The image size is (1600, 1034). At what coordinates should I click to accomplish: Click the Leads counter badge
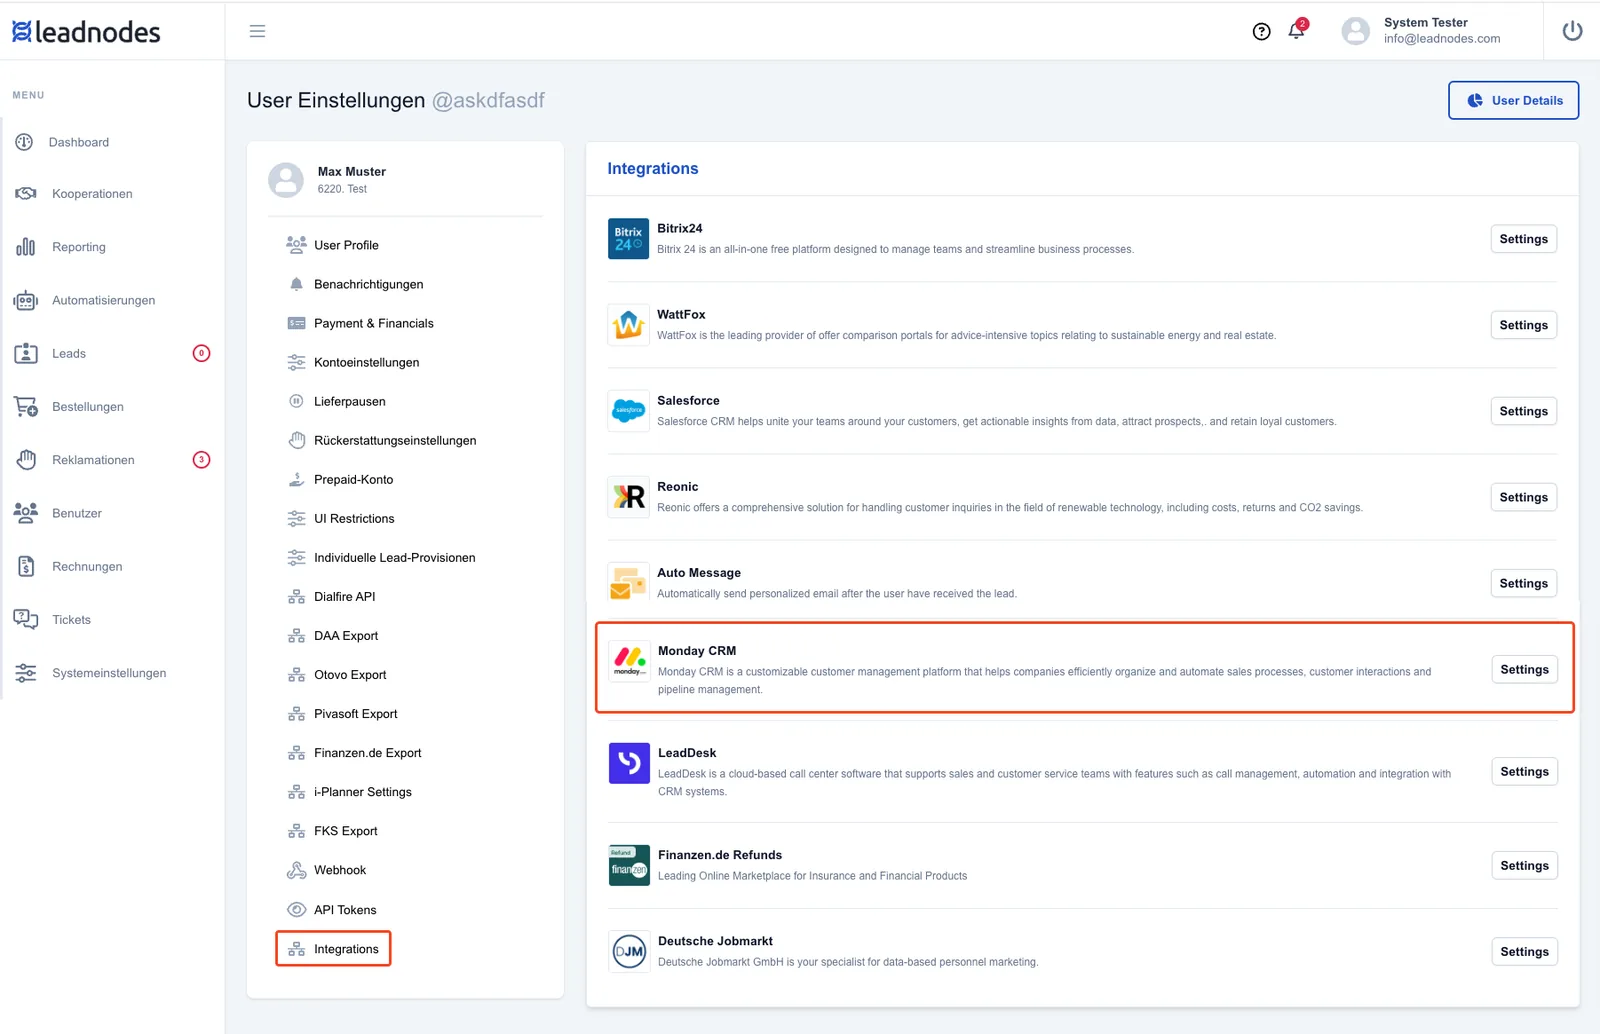click(201, 353)
